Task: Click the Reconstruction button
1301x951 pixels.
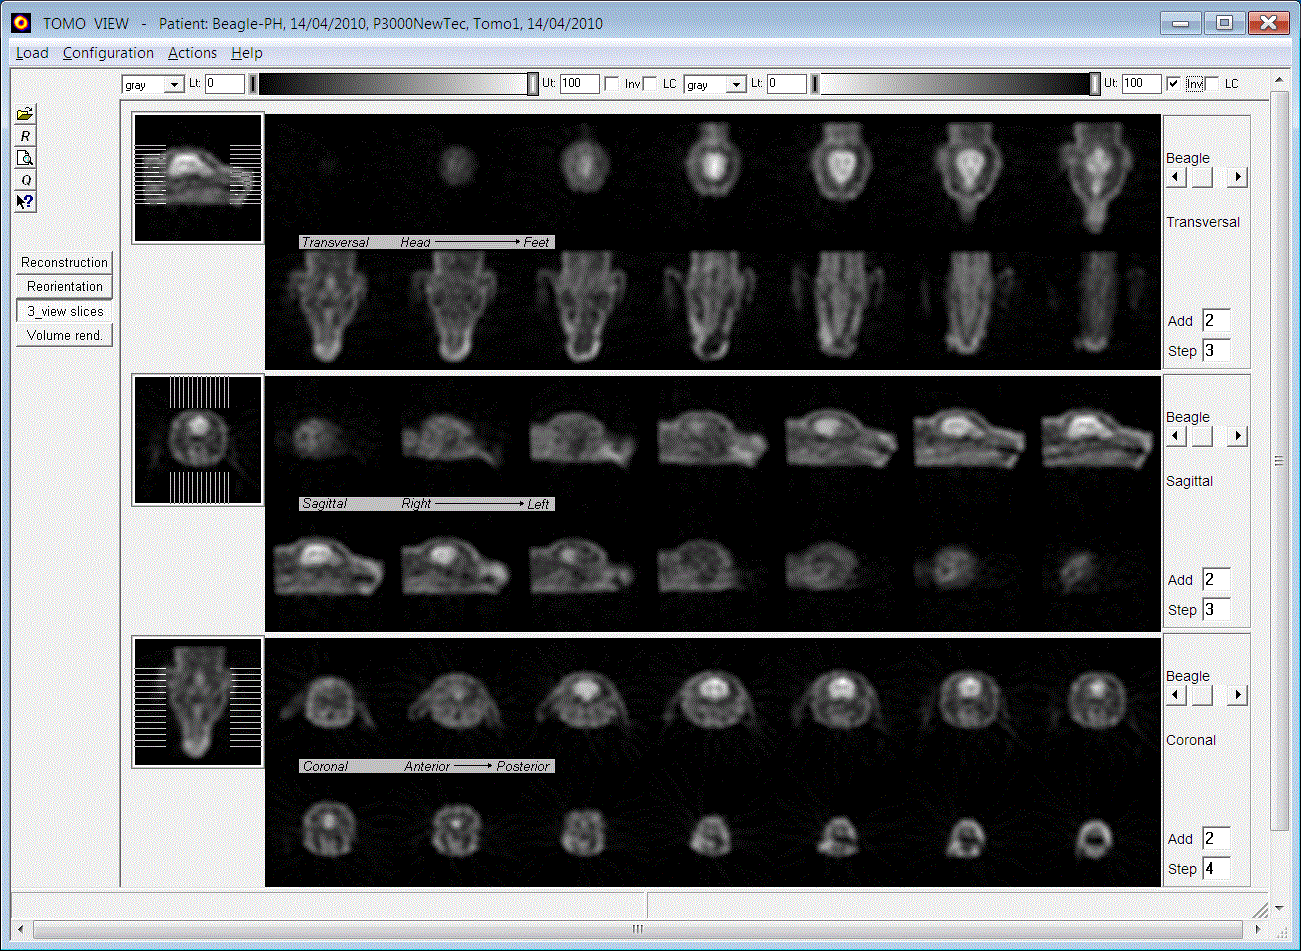Action: [64, 263]
